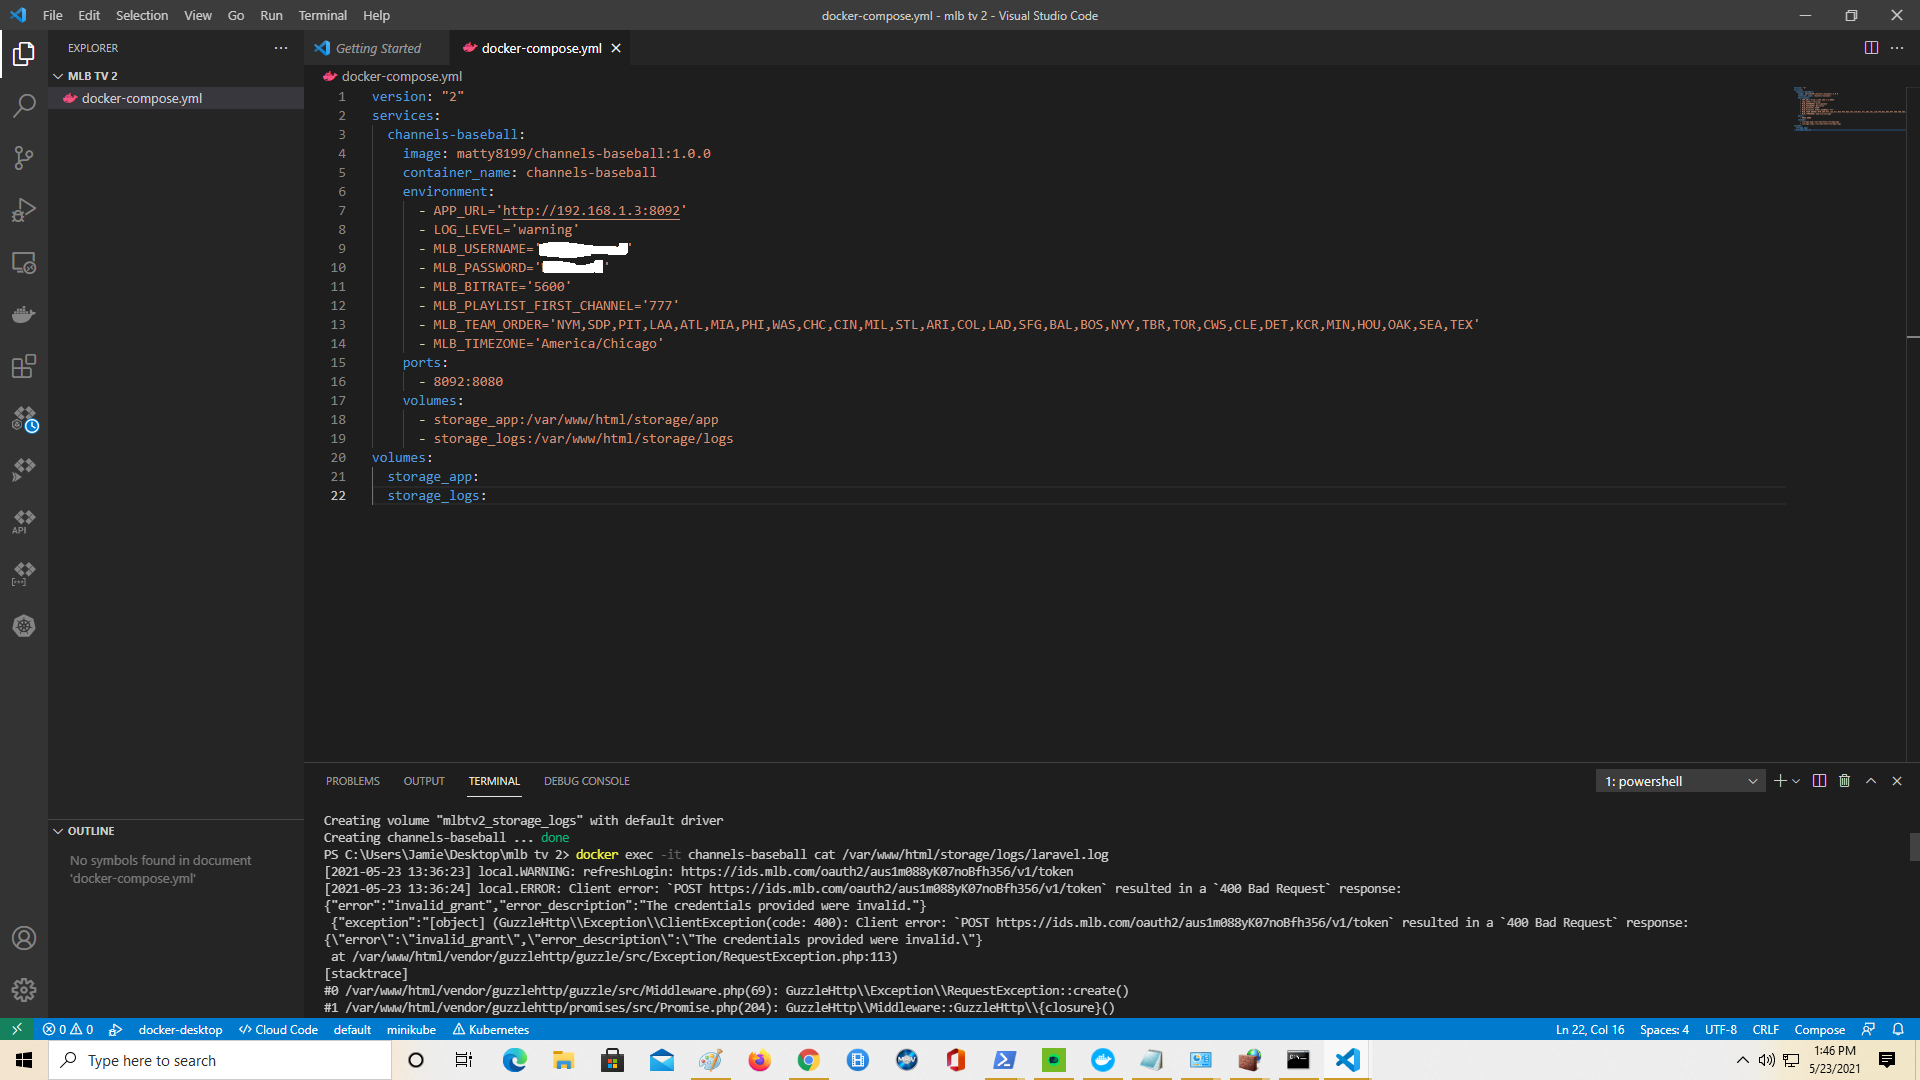Switch to the Problems panel tab
This screenshot has height=1080, width=1920.
(352, 781)
